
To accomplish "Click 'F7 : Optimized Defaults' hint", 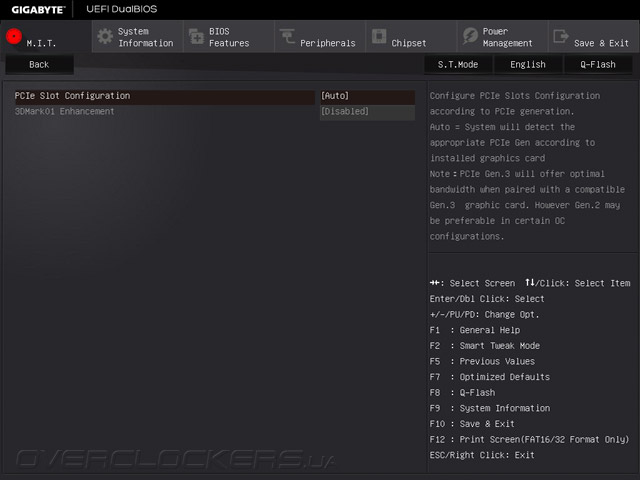I will tap(489, 377).
